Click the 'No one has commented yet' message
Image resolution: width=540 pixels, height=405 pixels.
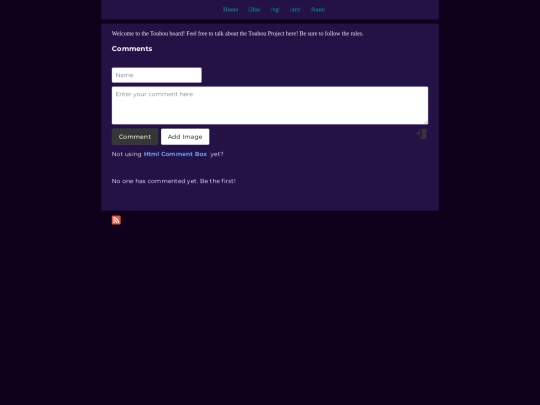[x=174, y=181]
